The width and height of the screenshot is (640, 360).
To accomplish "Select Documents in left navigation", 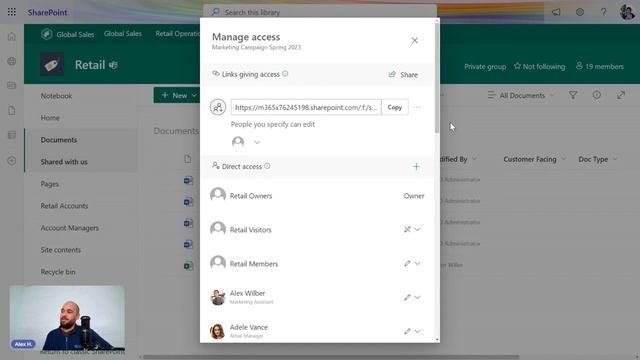I will tap(59, 140).
